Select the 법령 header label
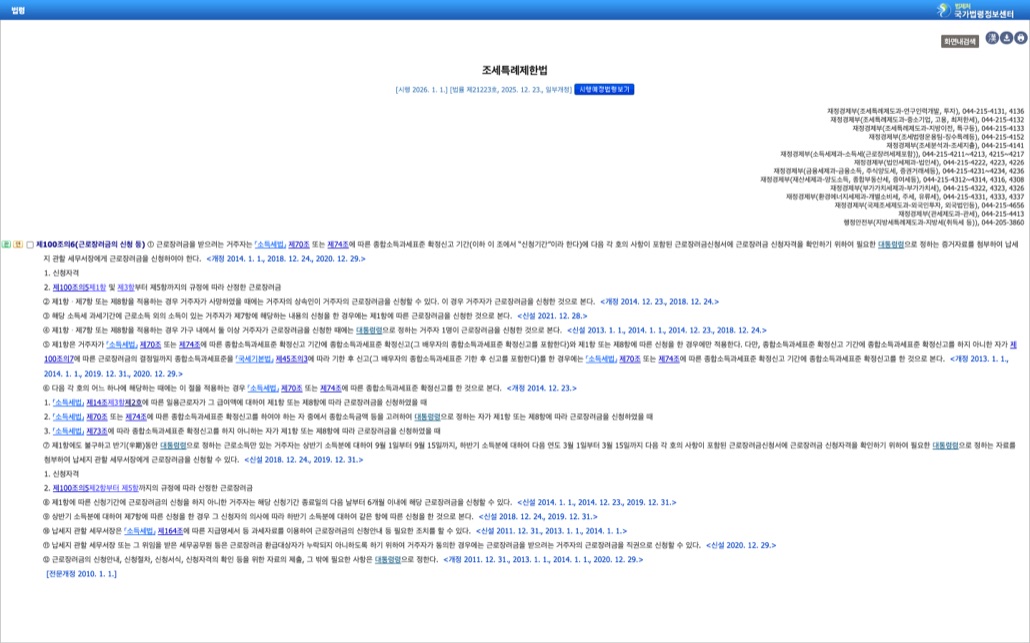 [x=18, y=11]
